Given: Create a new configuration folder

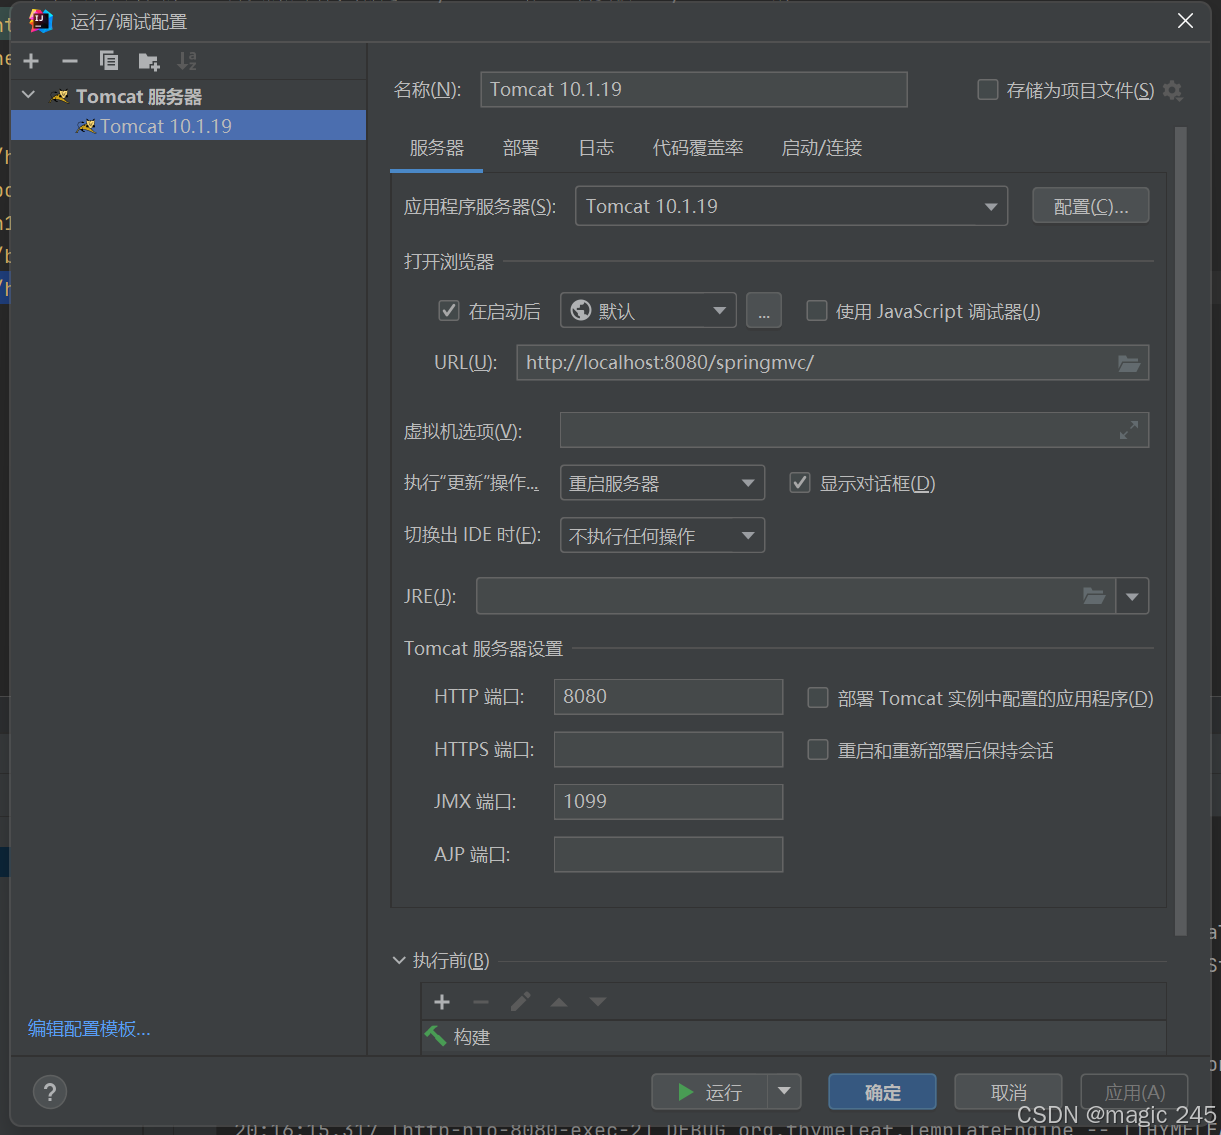Looking at the screenshot, I should [x=149, y=61].
